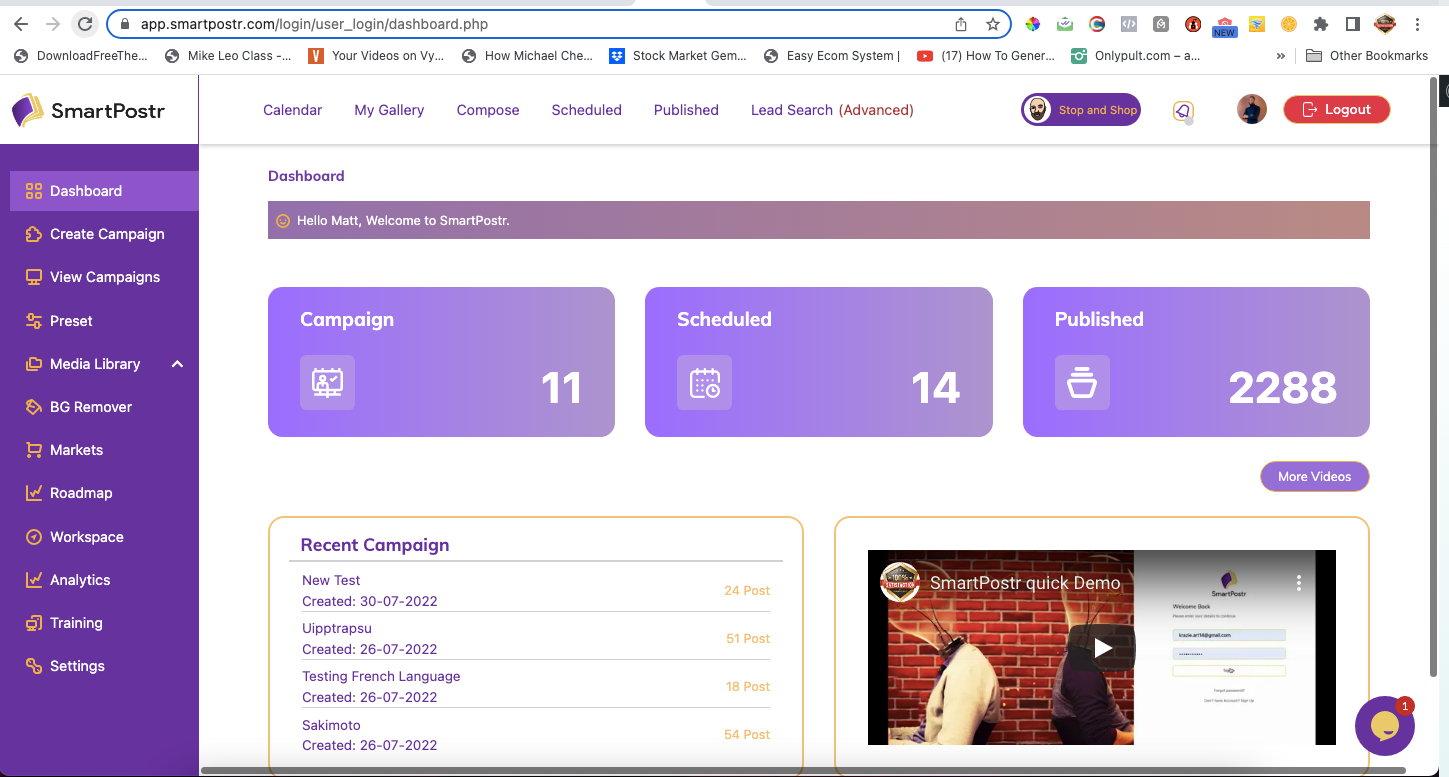Click the Campaign card presentation icon

pos(327,382)
